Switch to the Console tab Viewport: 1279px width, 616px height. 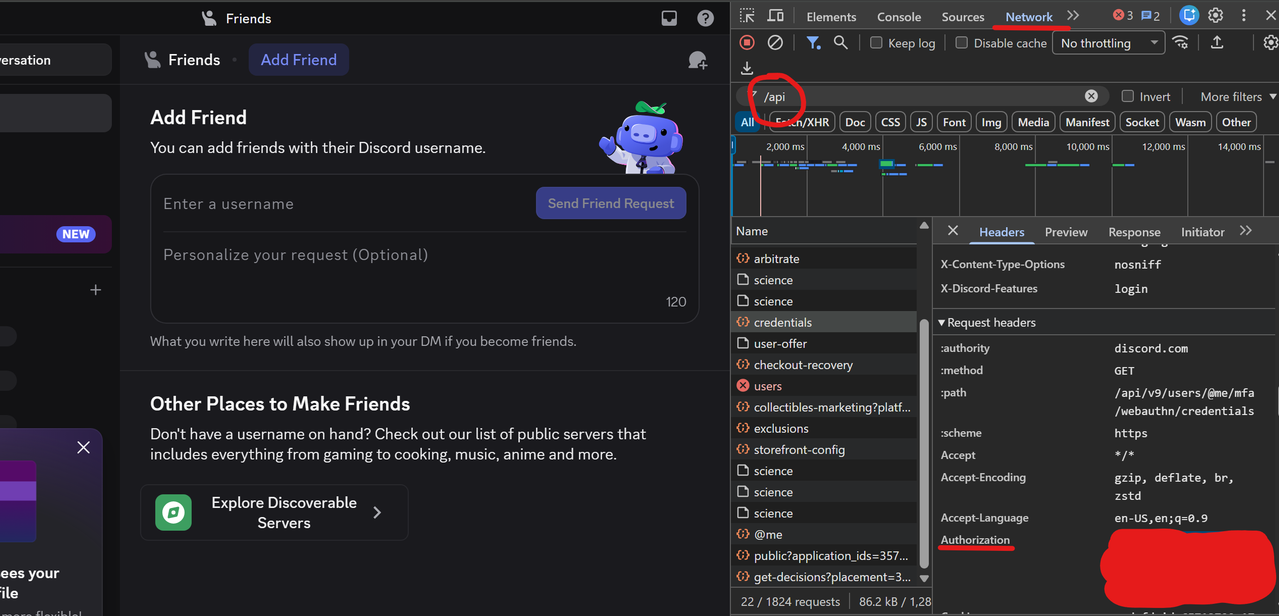click(x=899, y=17)
